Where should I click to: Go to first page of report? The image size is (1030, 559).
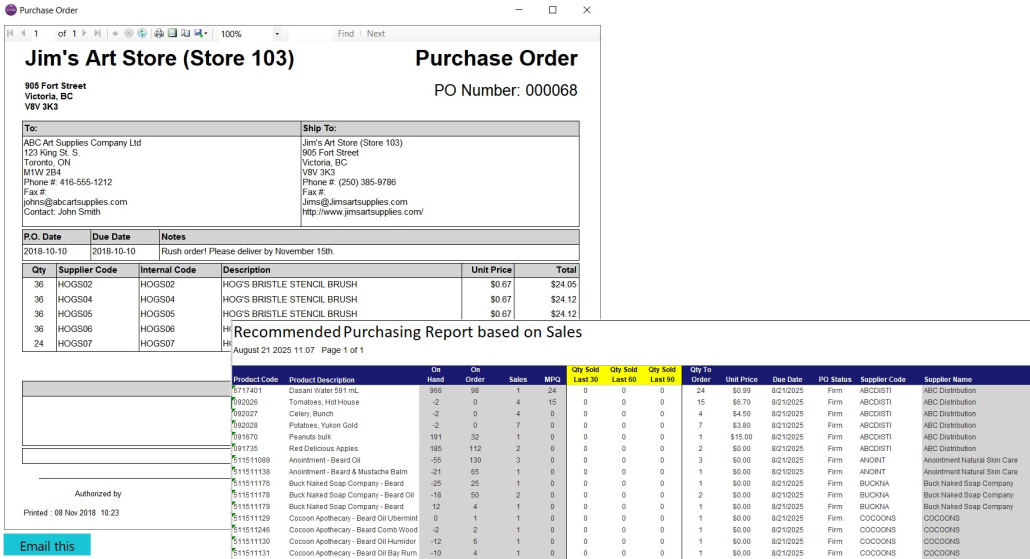tap(10, 34)
